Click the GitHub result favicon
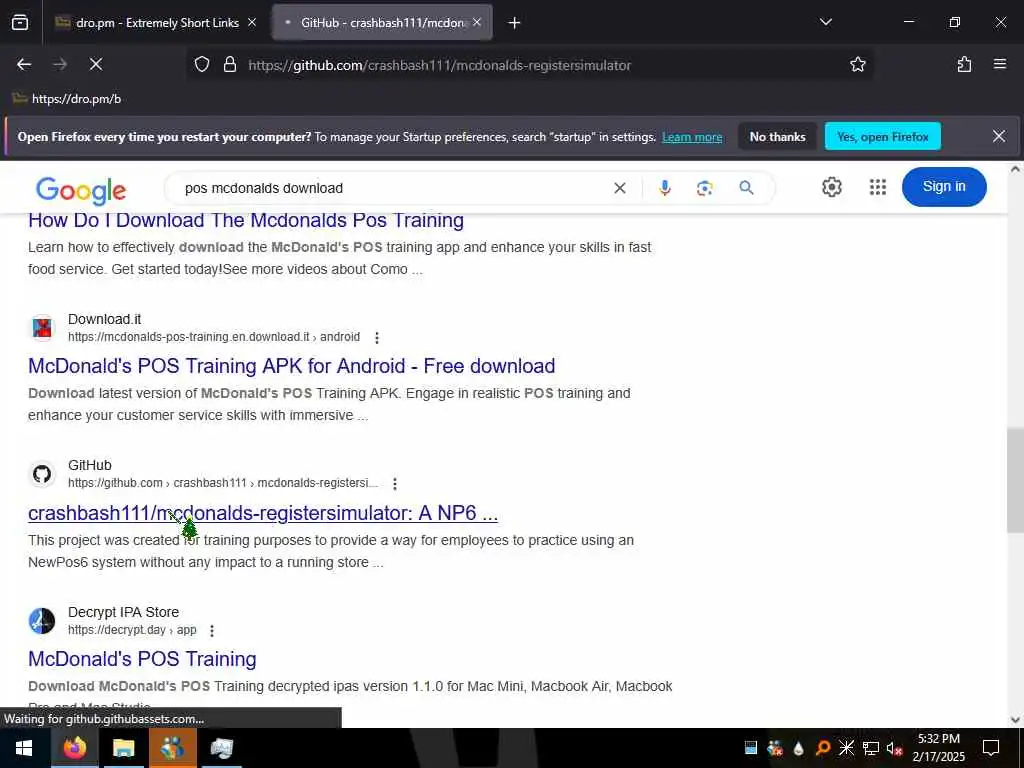1024x768 pixels. pos(42,474)
